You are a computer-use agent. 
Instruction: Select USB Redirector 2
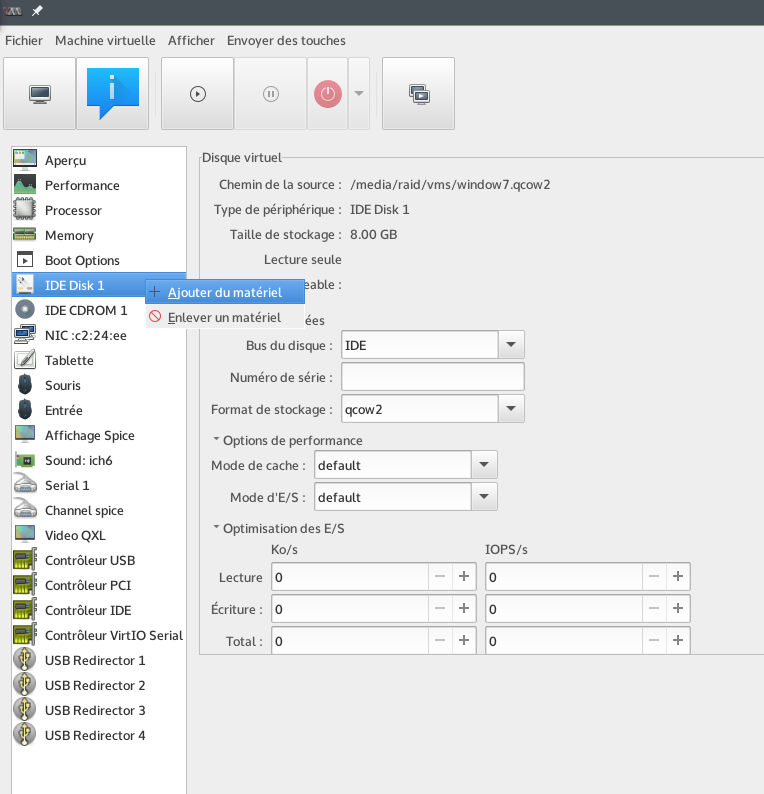(x=99, y=686)
